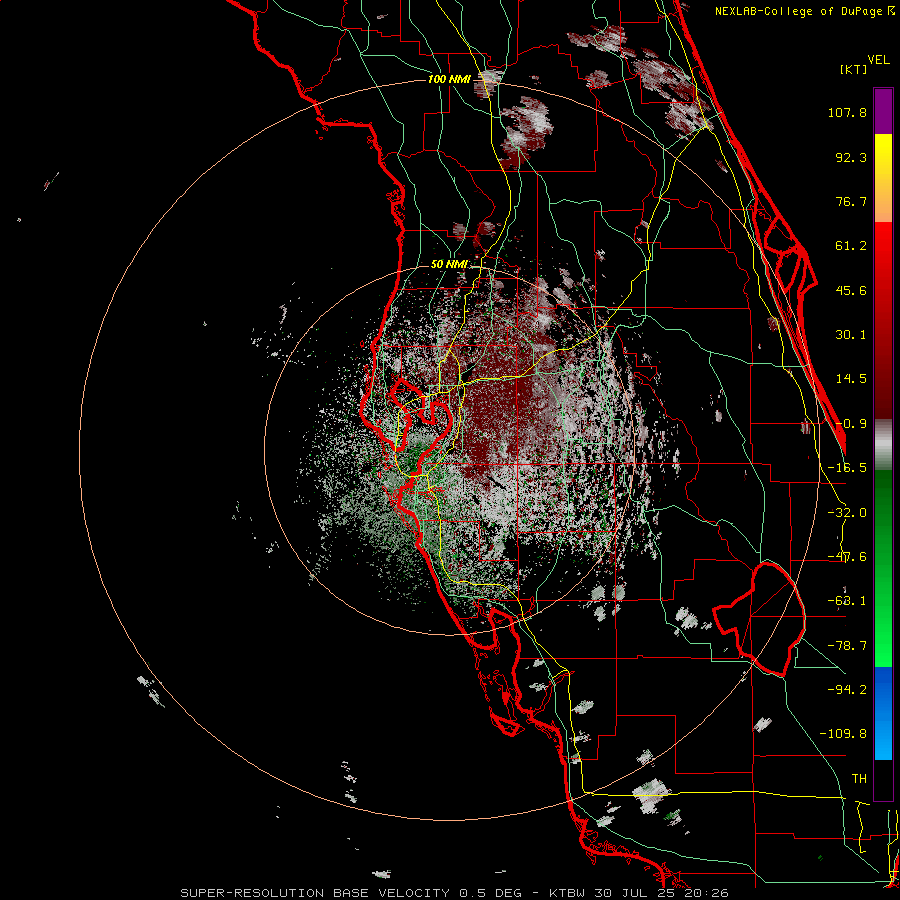Select the -32.0 velocity scale value
Screen dimensions: 900x900
click(847, 513)
